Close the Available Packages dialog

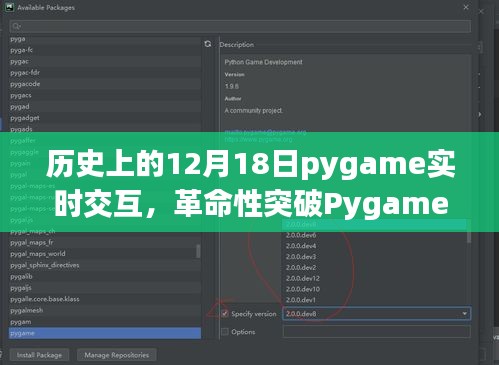(x=466, y=7)
